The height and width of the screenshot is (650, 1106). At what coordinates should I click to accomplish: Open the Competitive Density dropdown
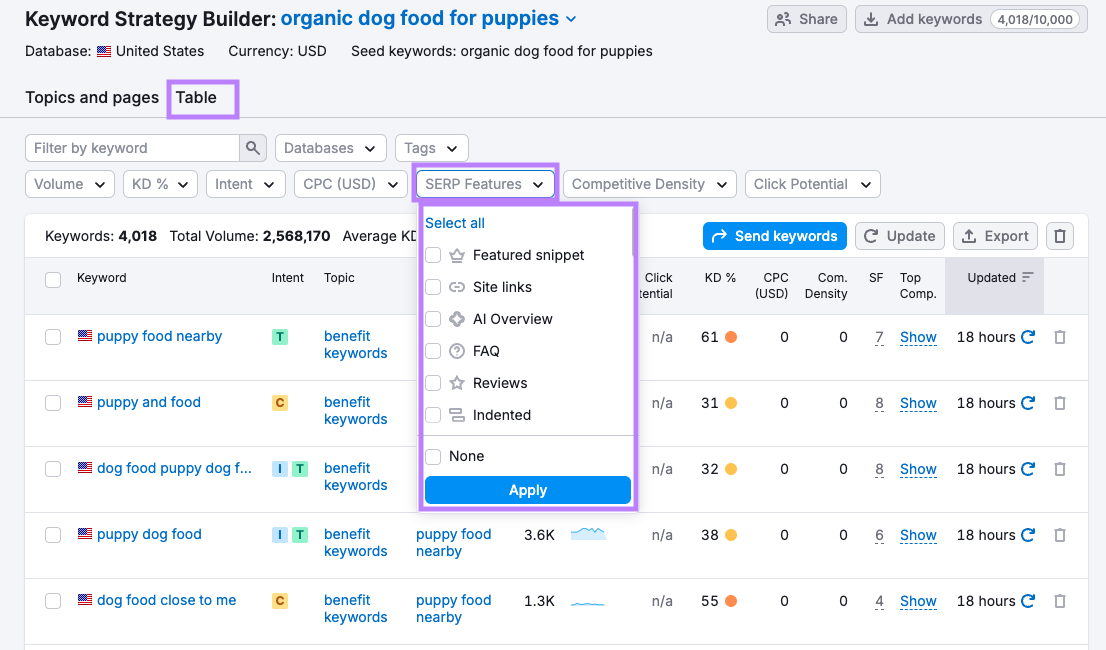tap(648, 184)
